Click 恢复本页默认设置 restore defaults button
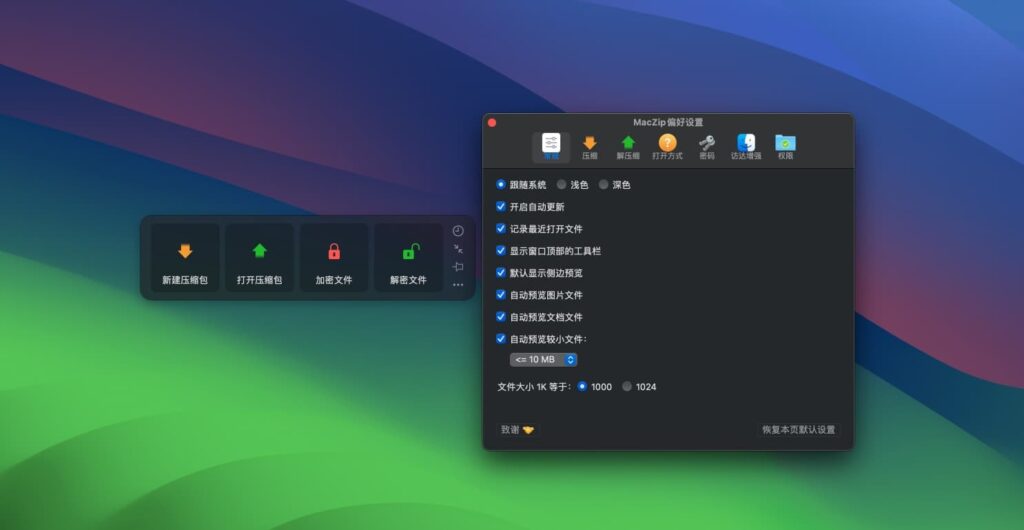The image size is (1024, 530). 799,429
